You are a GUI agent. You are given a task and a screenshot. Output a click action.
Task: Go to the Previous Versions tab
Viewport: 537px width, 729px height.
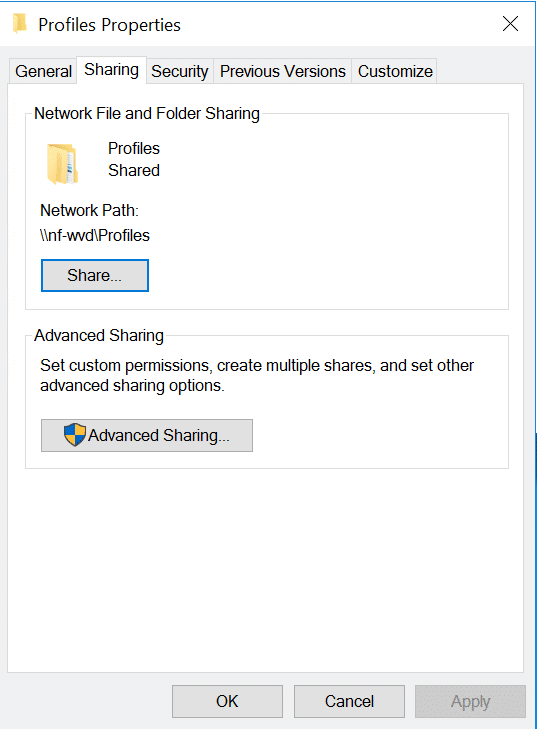pyautogui.click(x=283, y=71)
